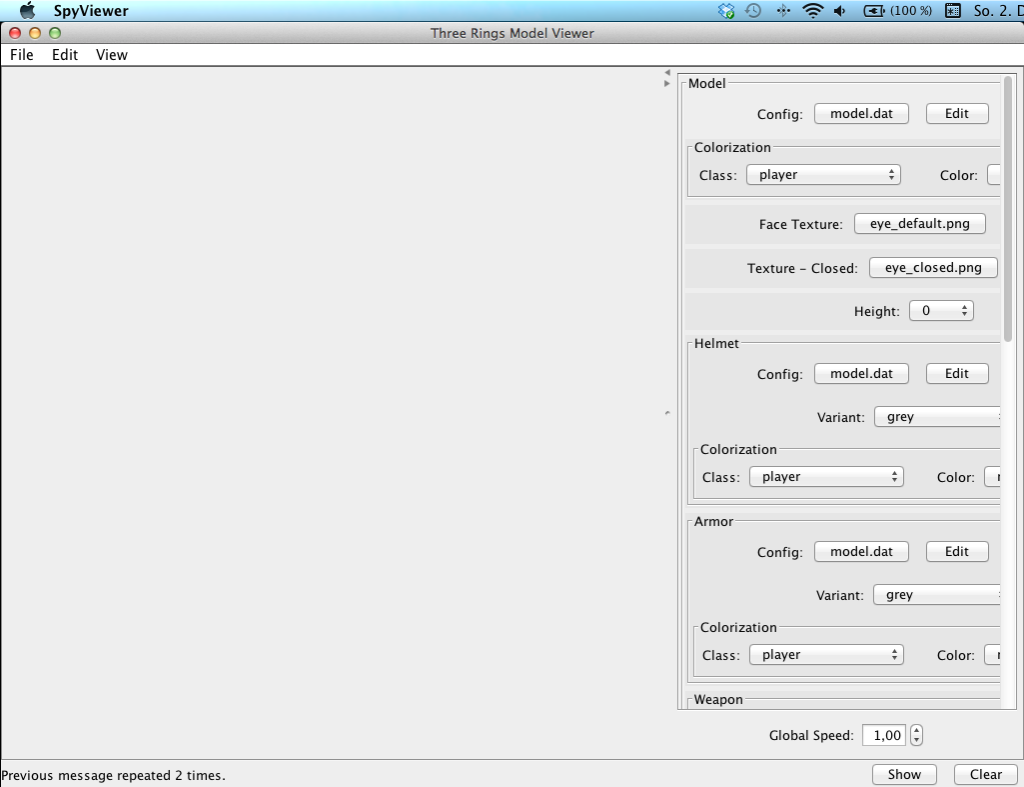Image resolution: width=1024 pixels, height=787 pixels.
Task: Open the File menu
Action: pyautogui.click(x=21, y=55)
